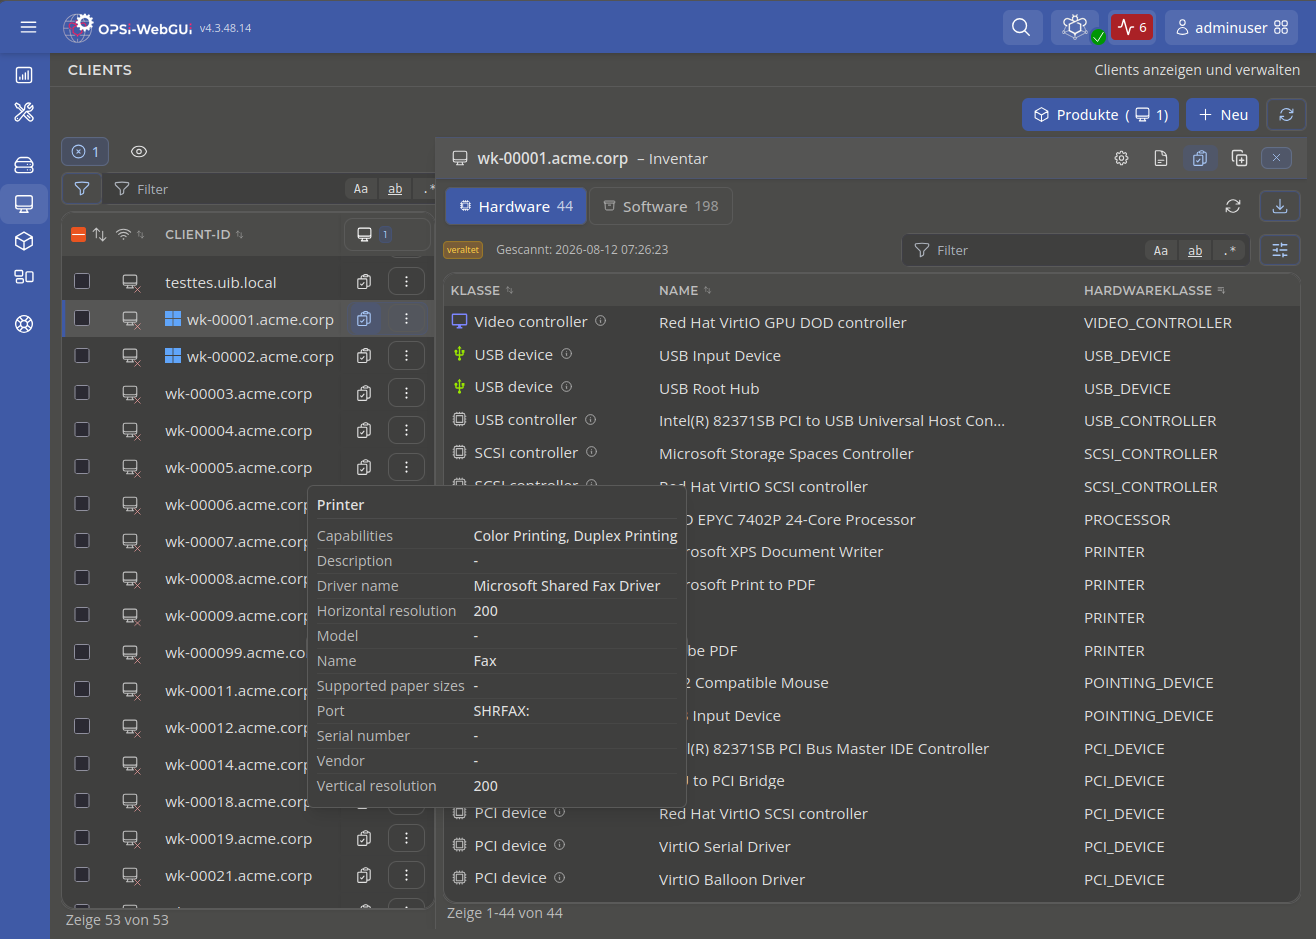Open the dashboard chart icon in the sidebar
1316x939 pixels.
pyautogui.click(x=24, y=75)
